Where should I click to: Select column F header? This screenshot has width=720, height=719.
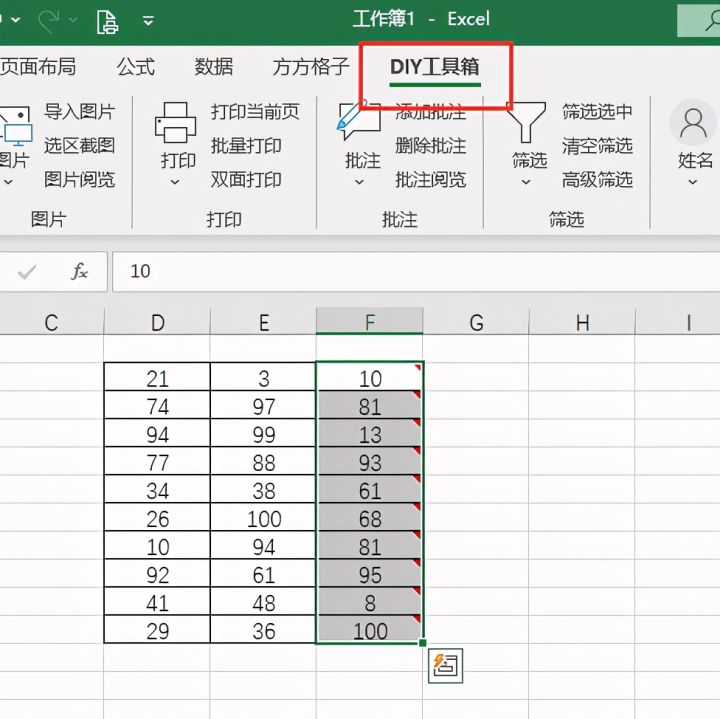tap(370, 321)
